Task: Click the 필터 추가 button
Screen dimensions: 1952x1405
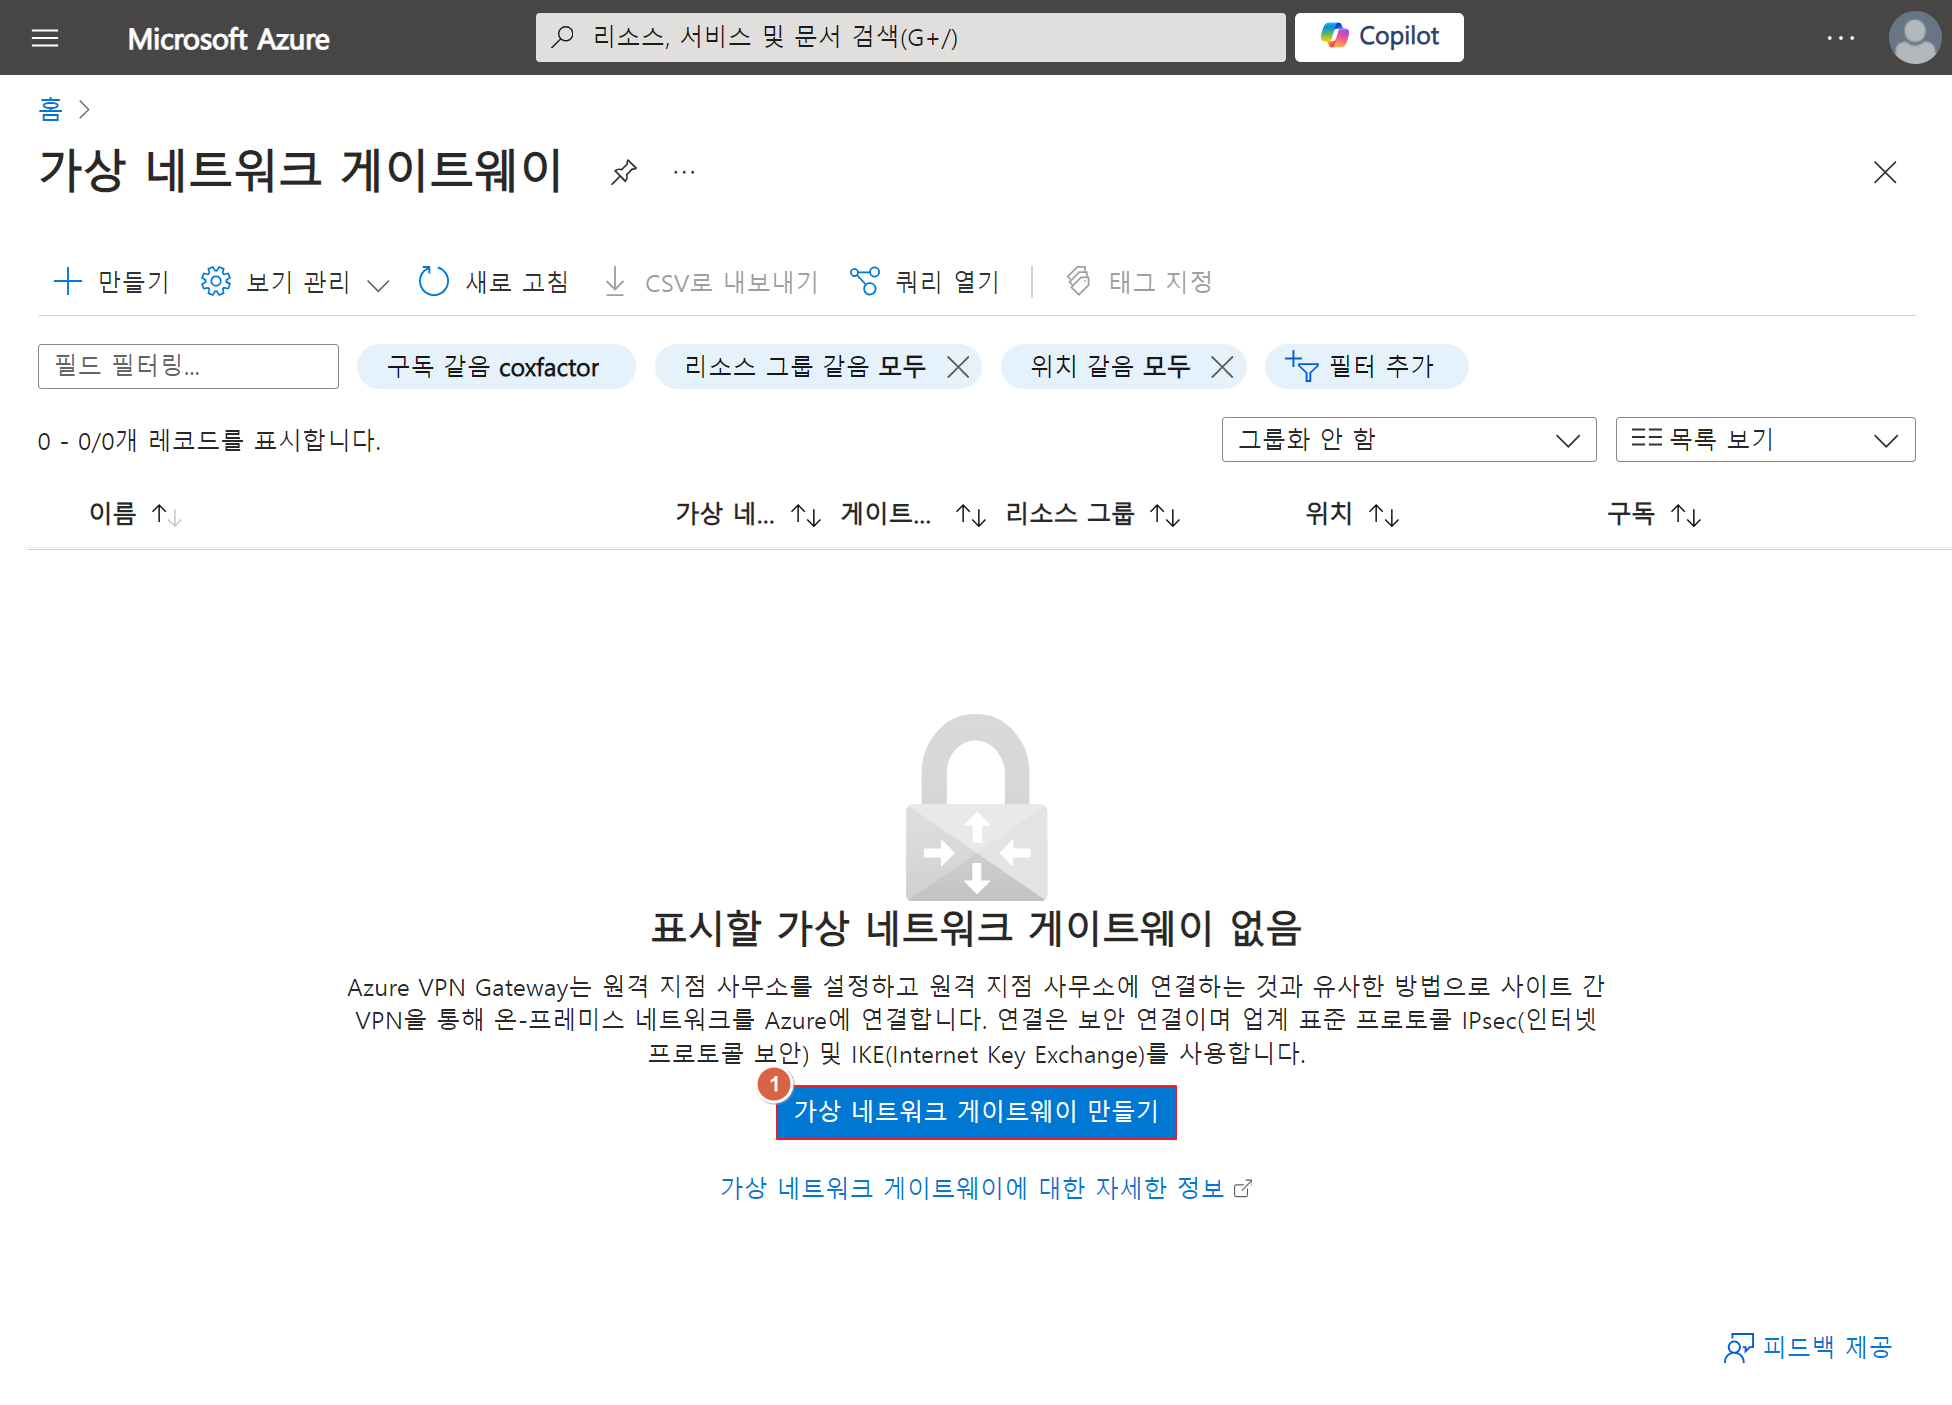Action: pyautogui.click(x=1365, y=367)
